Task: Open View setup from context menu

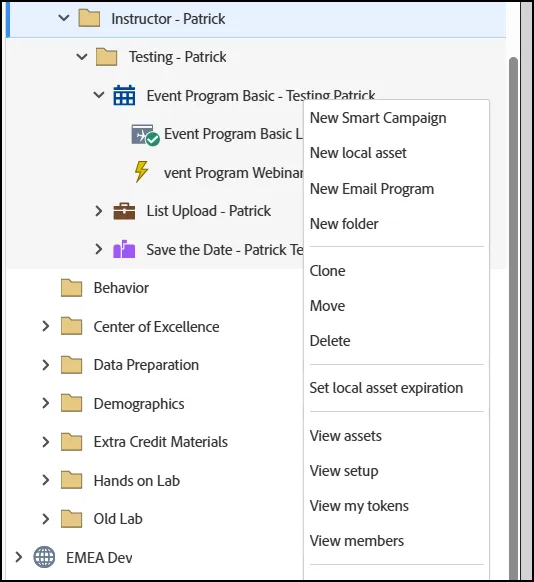Action: click(344, 471)
